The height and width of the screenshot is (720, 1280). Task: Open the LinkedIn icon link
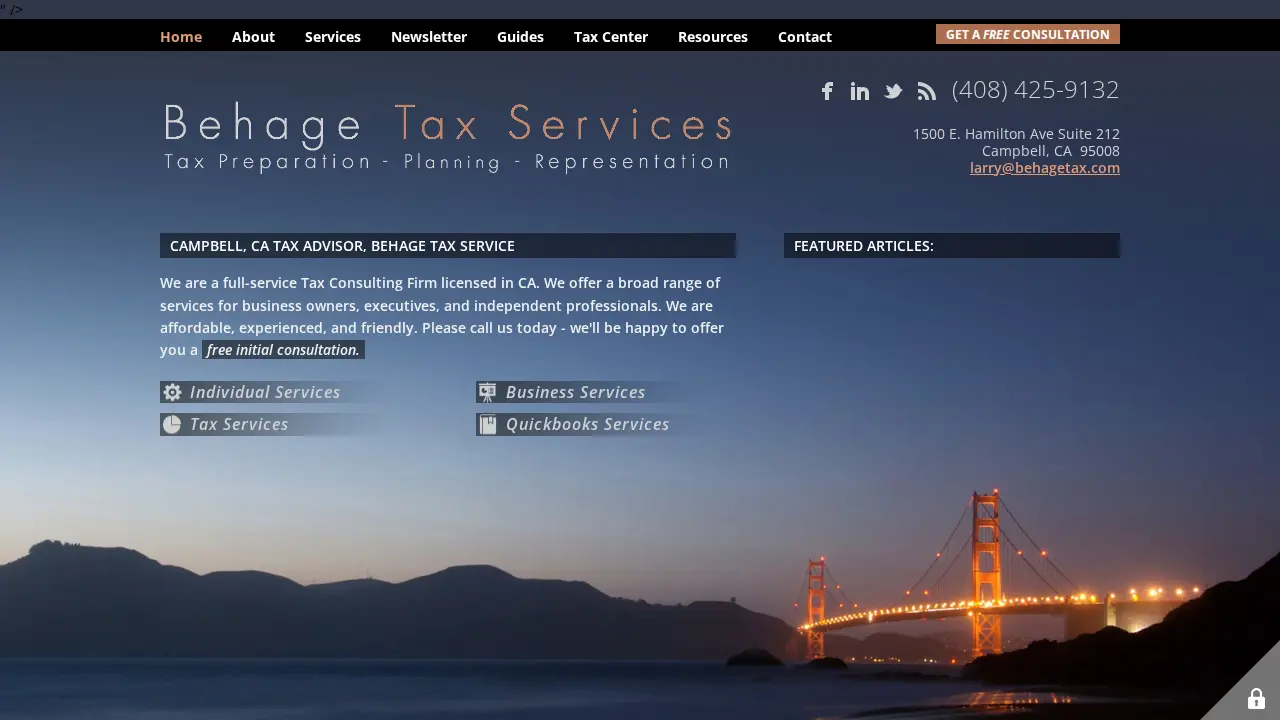(x=860, y=91)
